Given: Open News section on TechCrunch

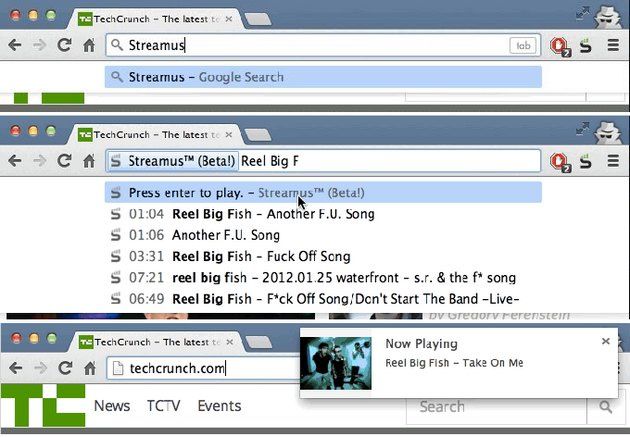Looking at the screenshot, I should point(112,406).
